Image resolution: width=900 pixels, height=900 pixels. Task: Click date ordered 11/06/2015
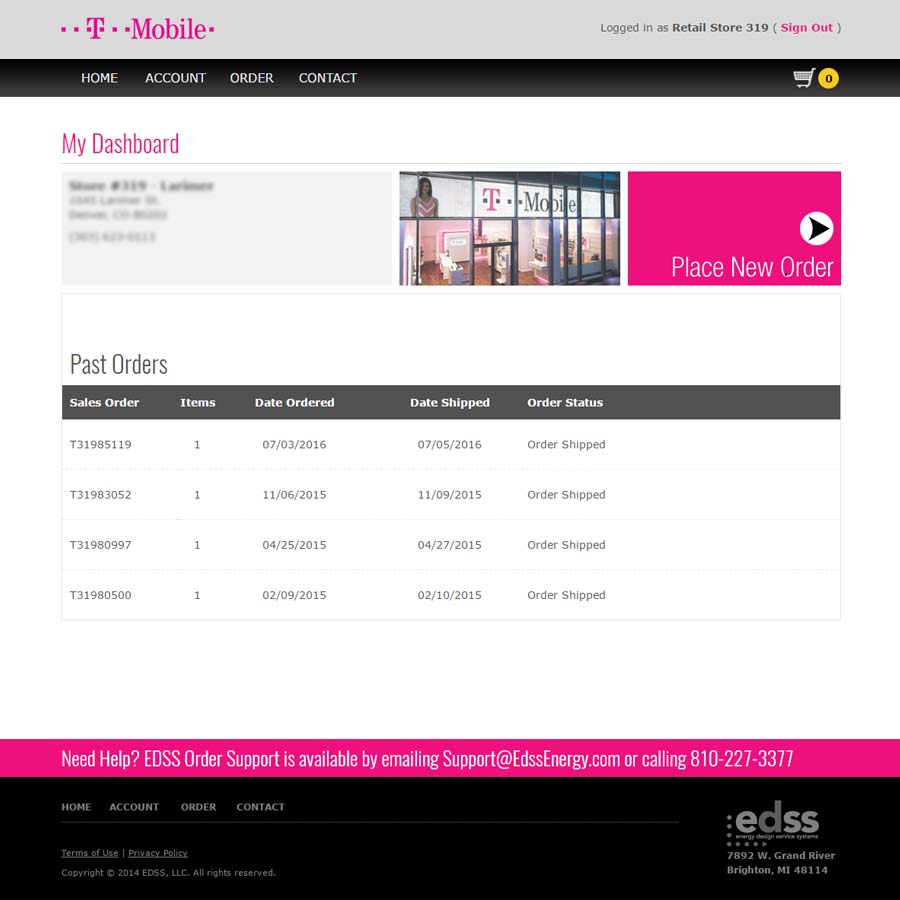tap(294, 495)
